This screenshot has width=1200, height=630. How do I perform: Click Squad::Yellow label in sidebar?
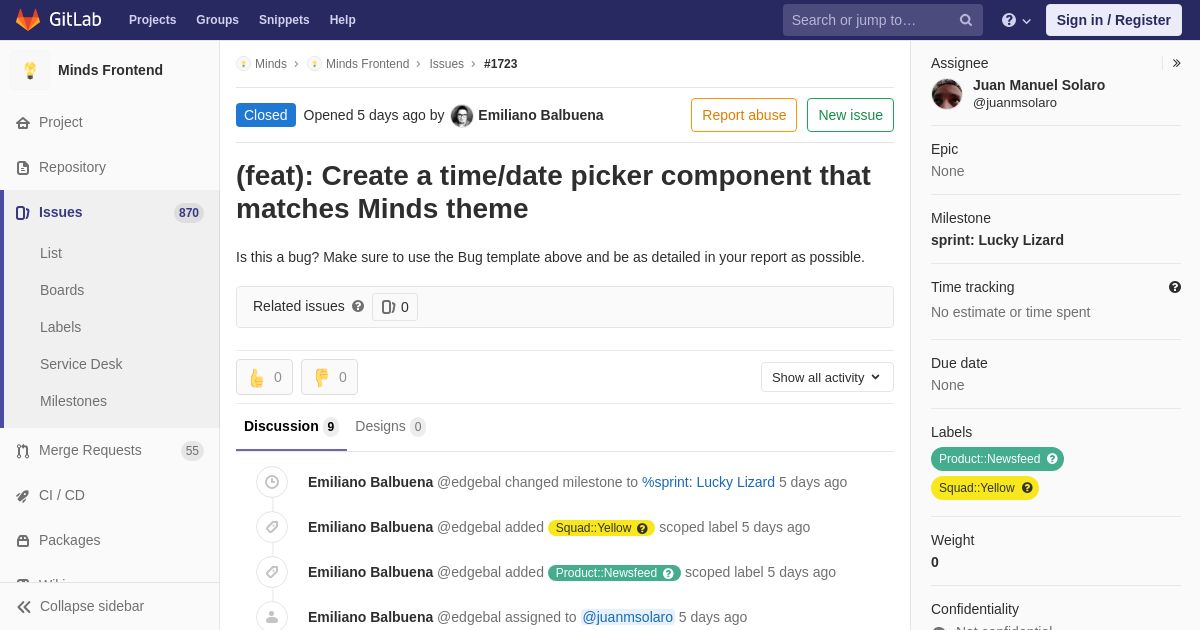pyautogui.click(x=985, y=488)
